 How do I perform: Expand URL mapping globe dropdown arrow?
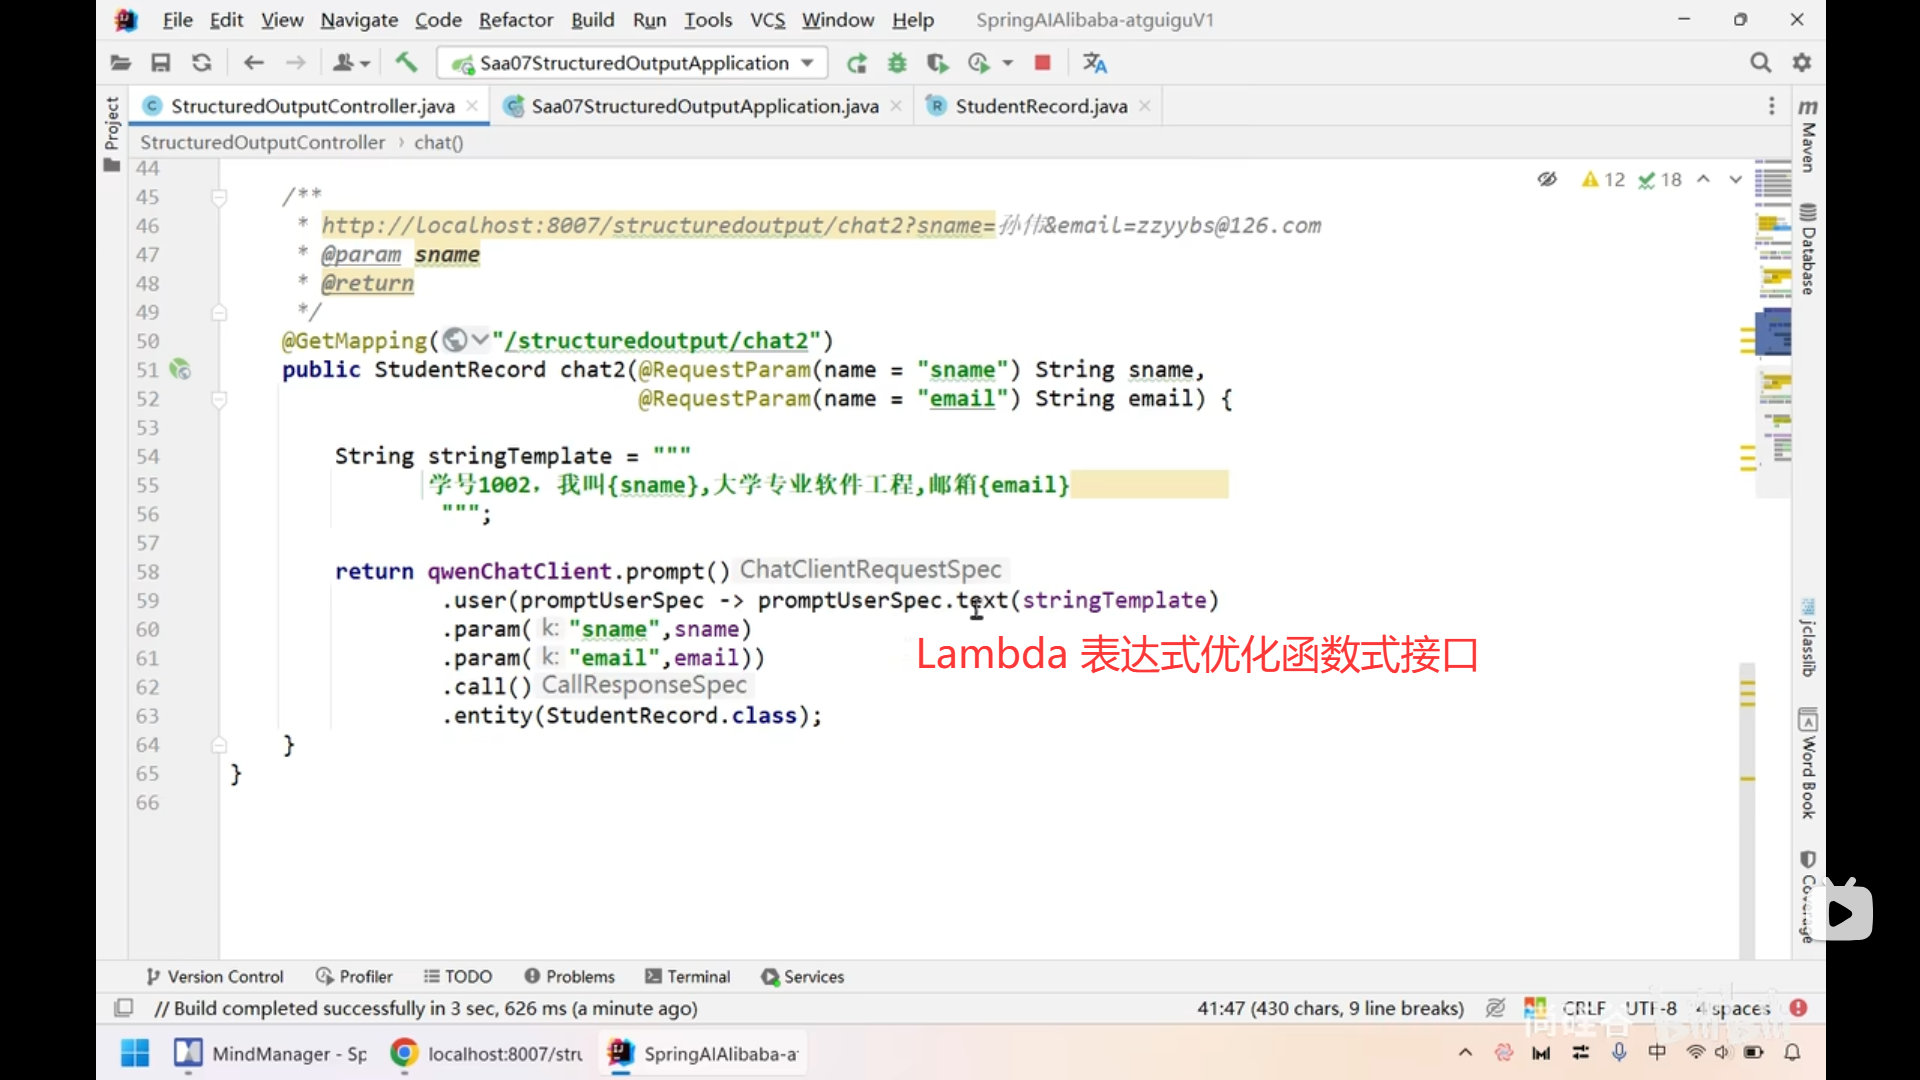pos(480,340)
